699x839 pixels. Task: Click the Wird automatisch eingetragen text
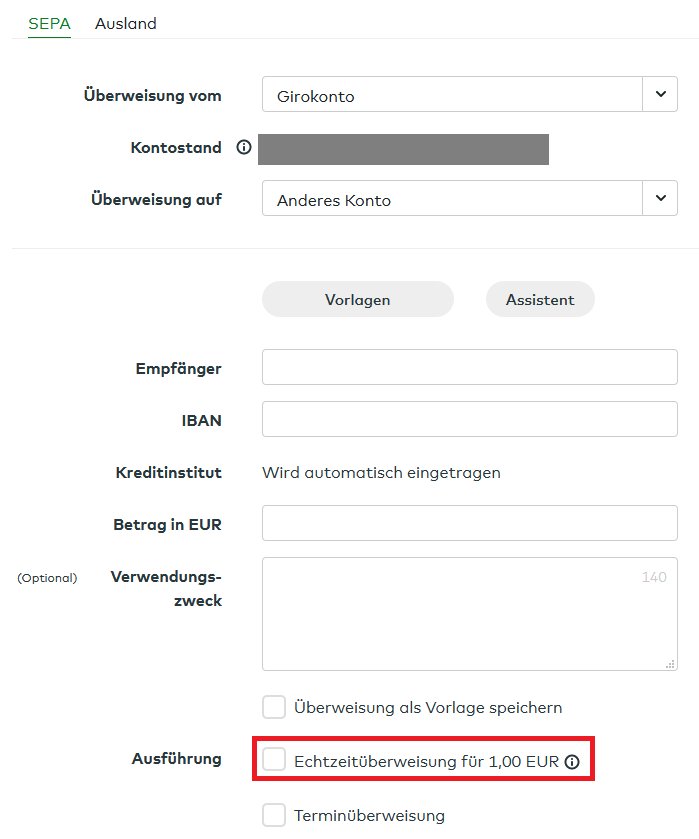(x=381, y=472)
